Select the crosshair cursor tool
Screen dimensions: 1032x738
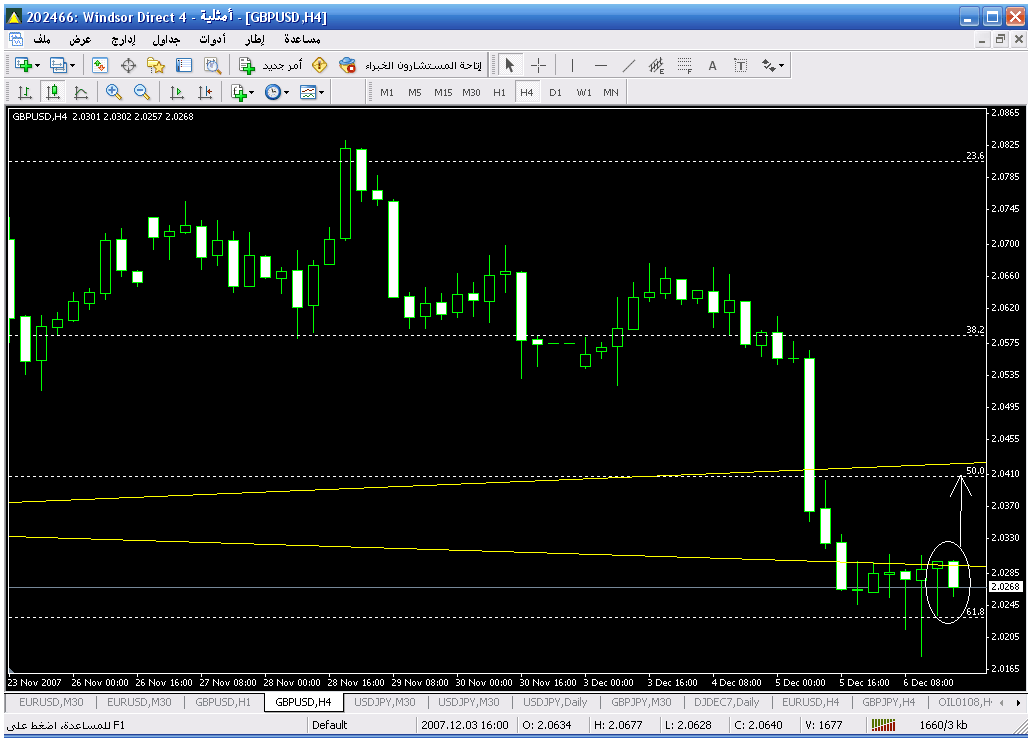[538, 65]
